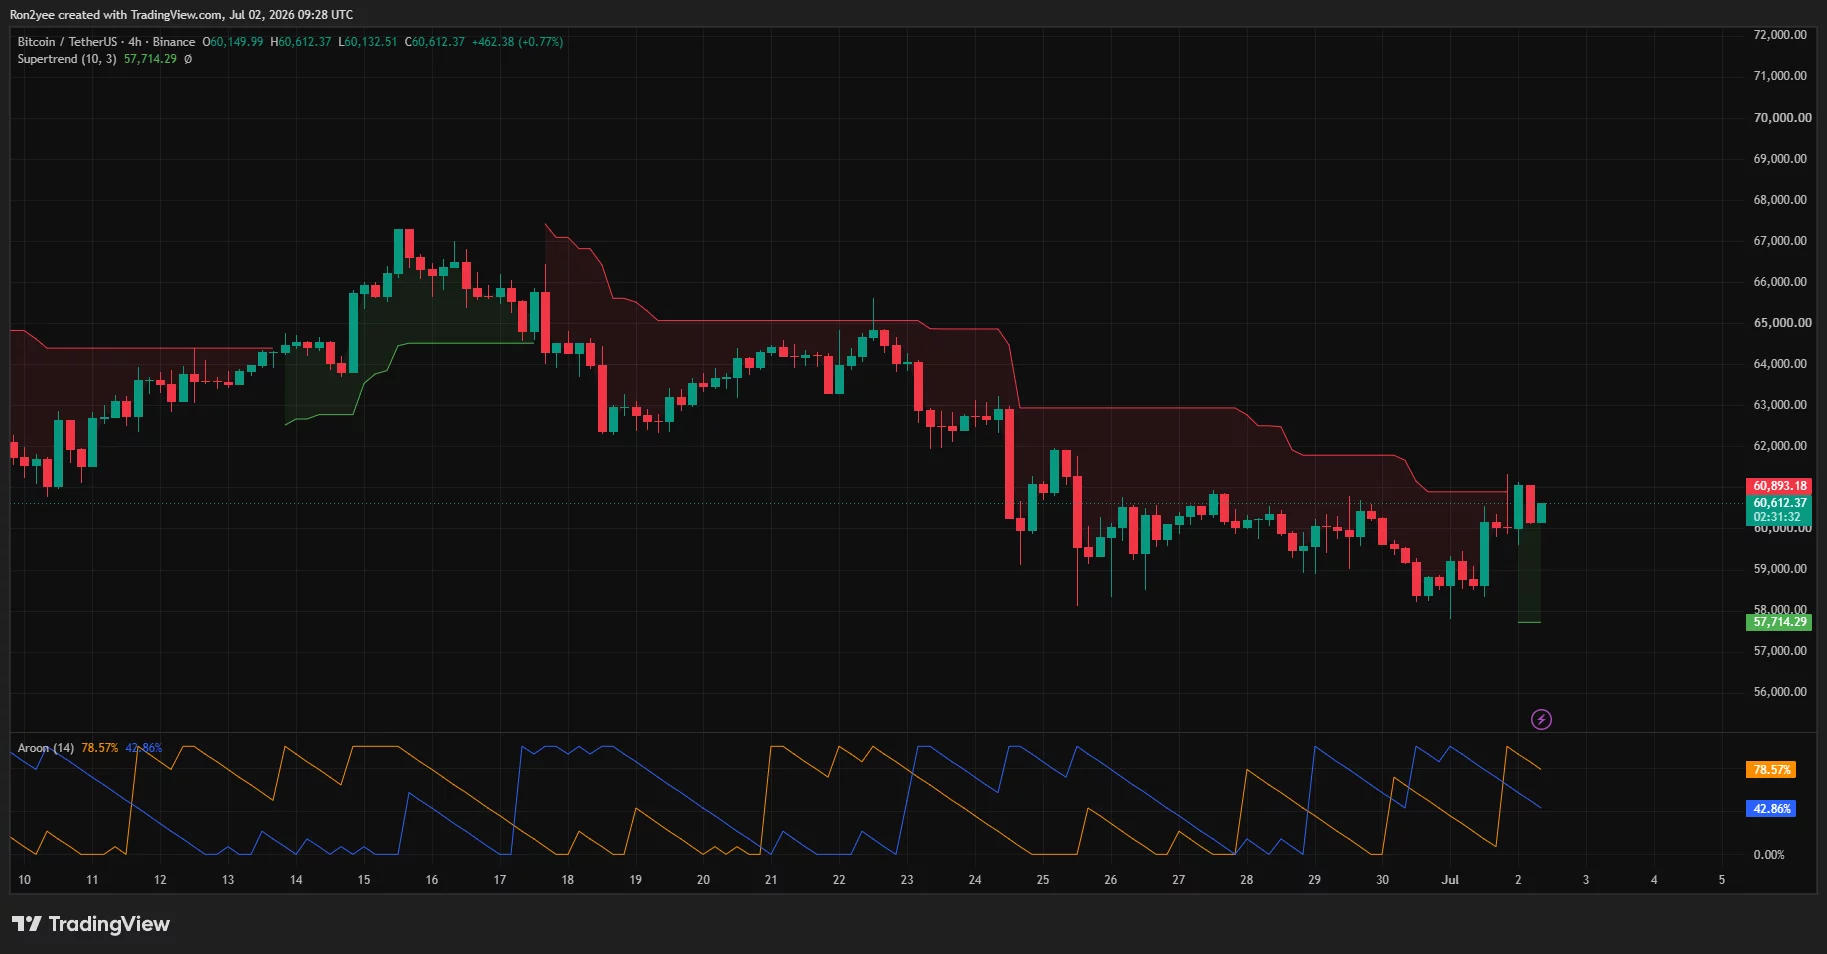The width and height of the screenshot is (1827, 954).
Task: Click the date label 22 on time axis
Action: pos(839,880)
